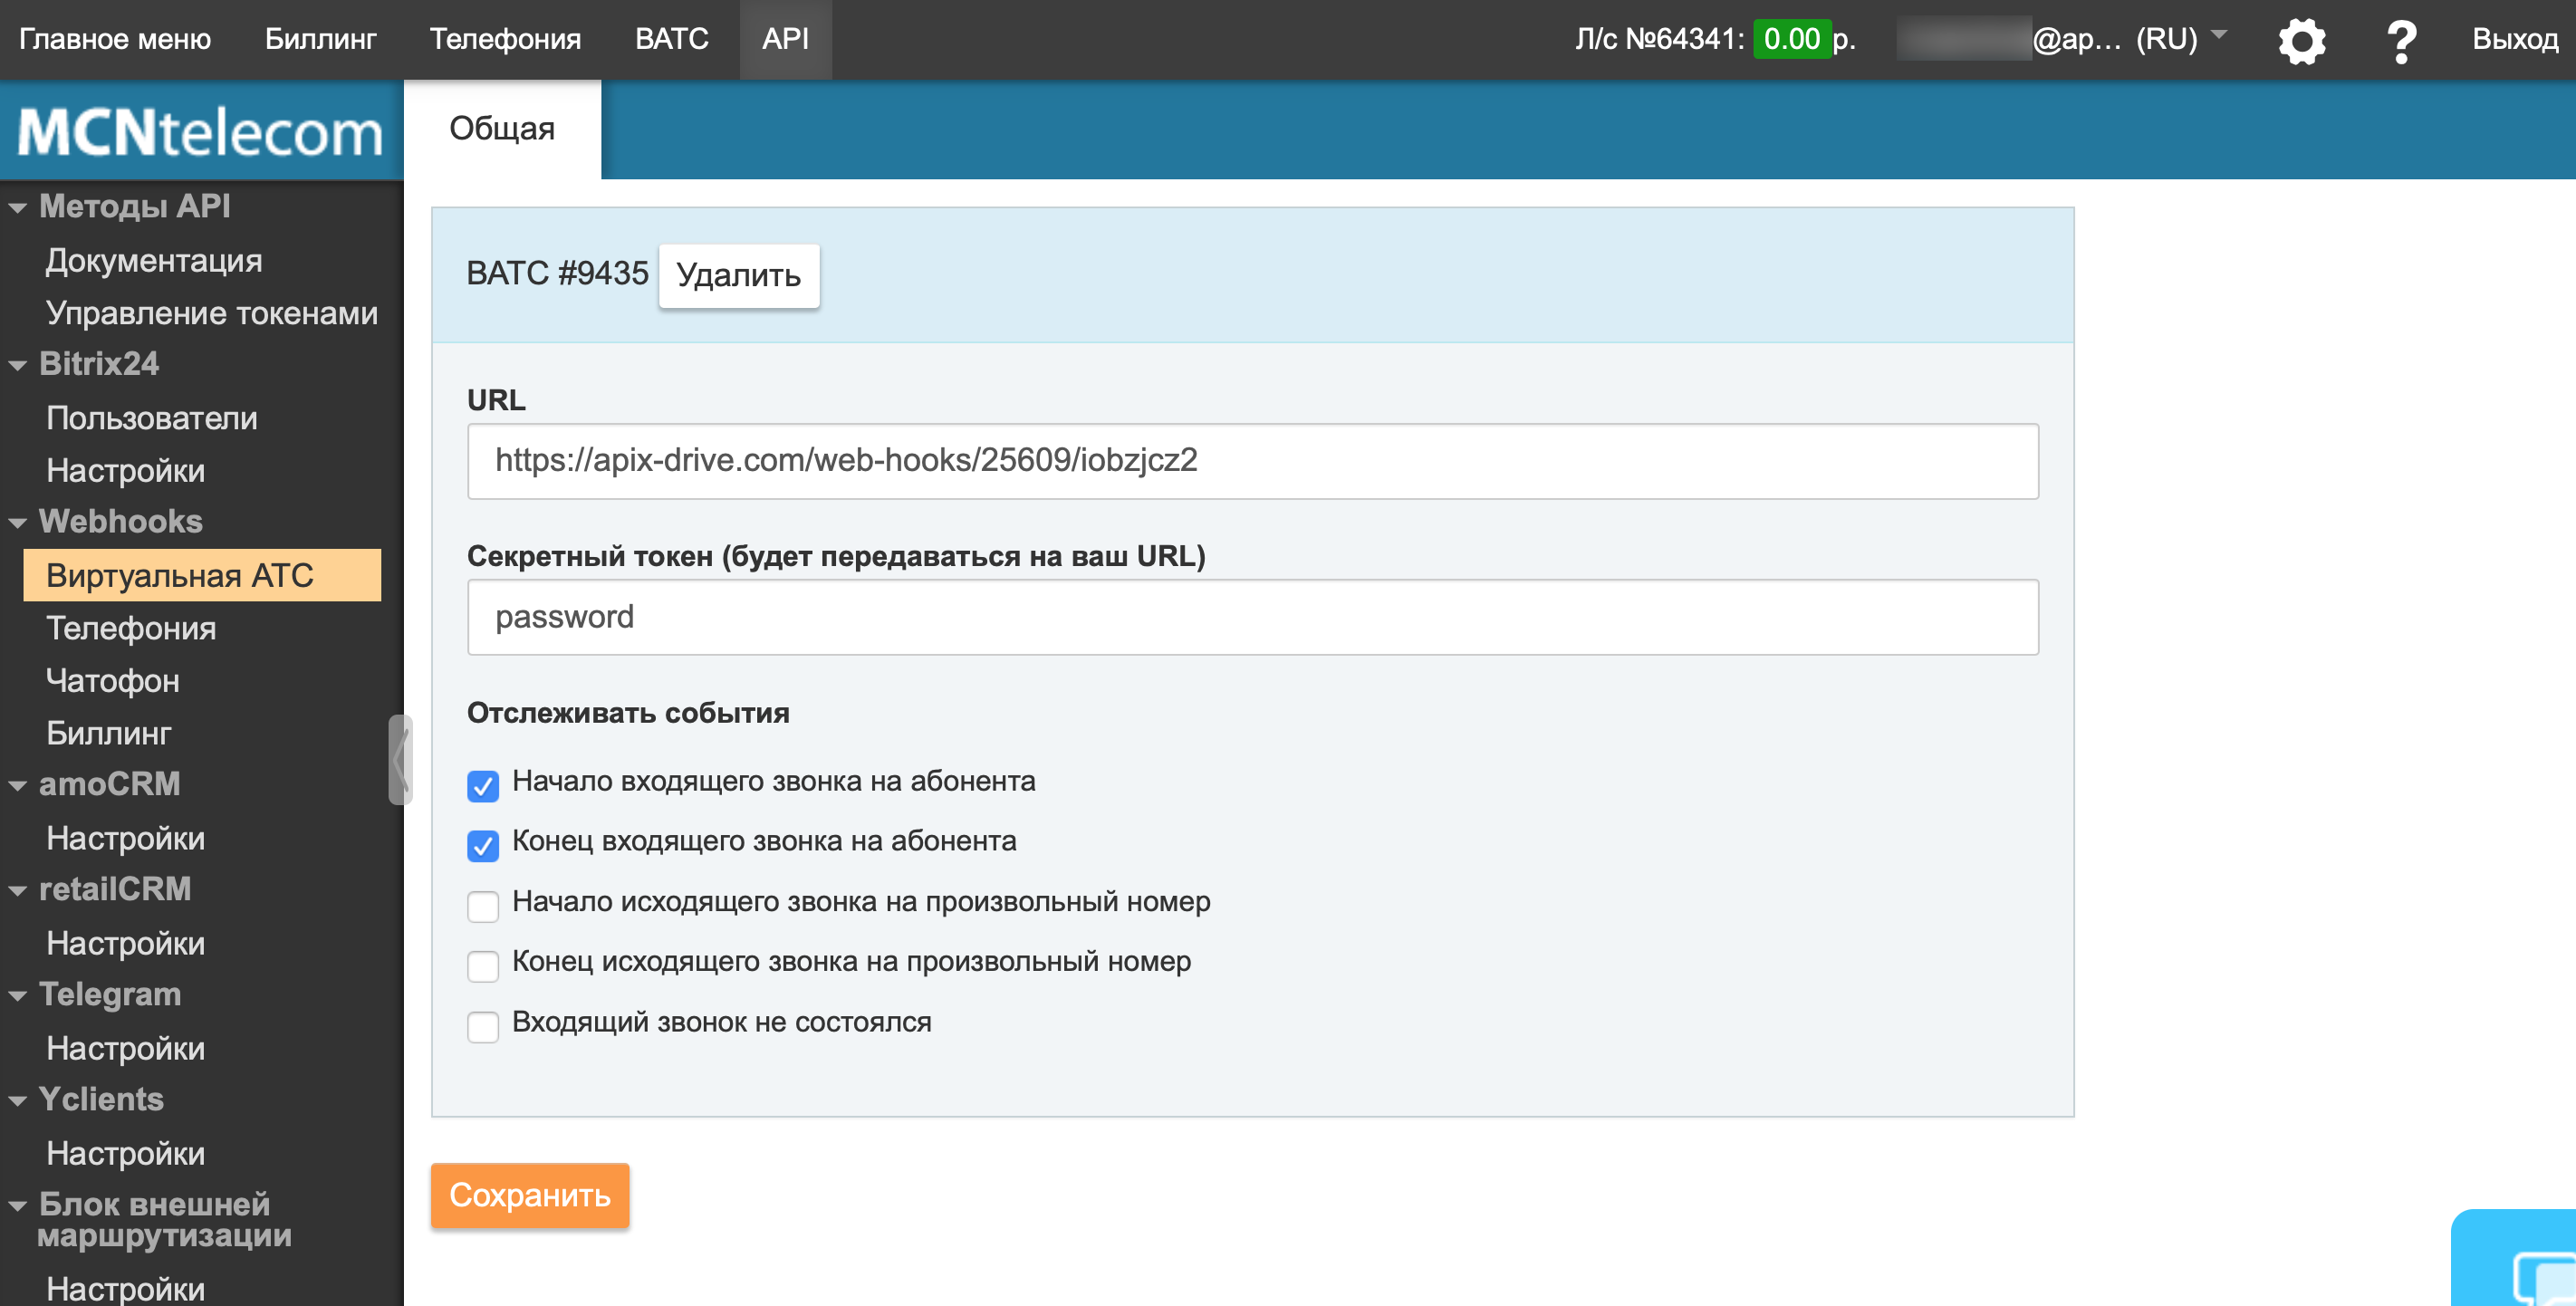The width and height of the screenshot is (2576, 1306).
Task: Click the 'Удалить' button for ВАТС #9435
Action: pyautogui.click(x=738, y=275)
